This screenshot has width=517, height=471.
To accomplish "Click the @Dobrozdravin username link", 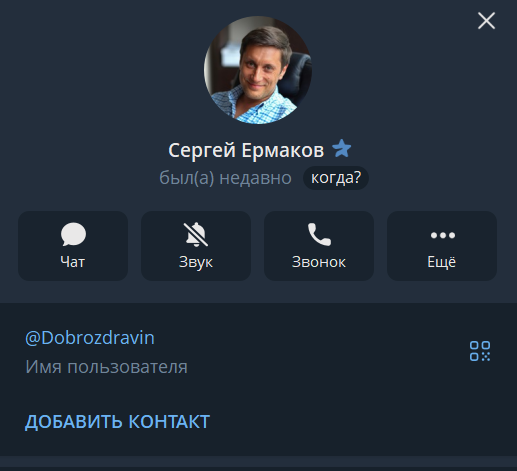I will tap(90, 338).
